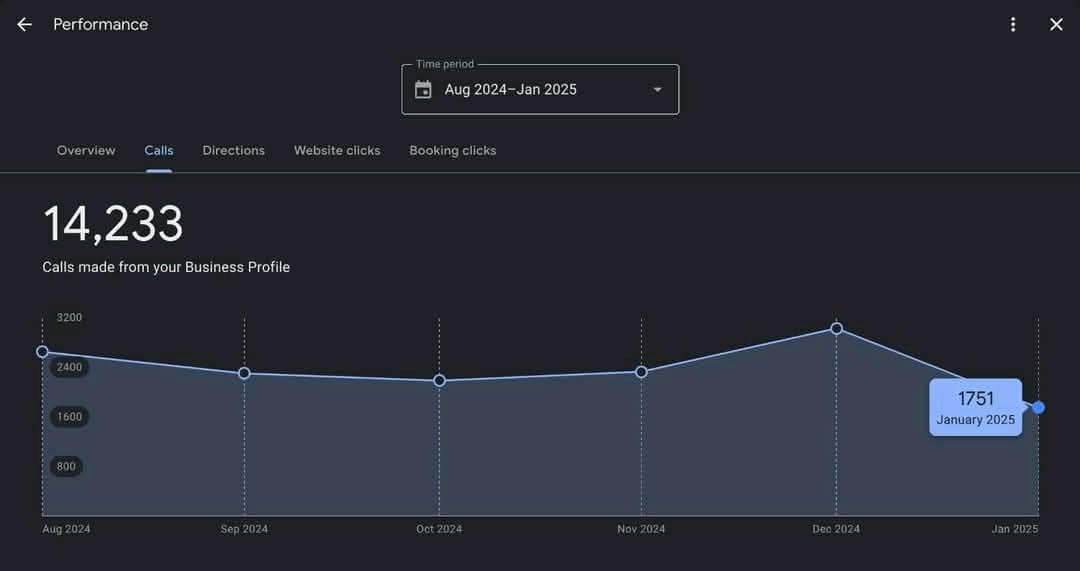Close the Performance panel with X
The height and width of the screenshot is (571, 1080).
pyautogui.click(x=1056, y=25)
